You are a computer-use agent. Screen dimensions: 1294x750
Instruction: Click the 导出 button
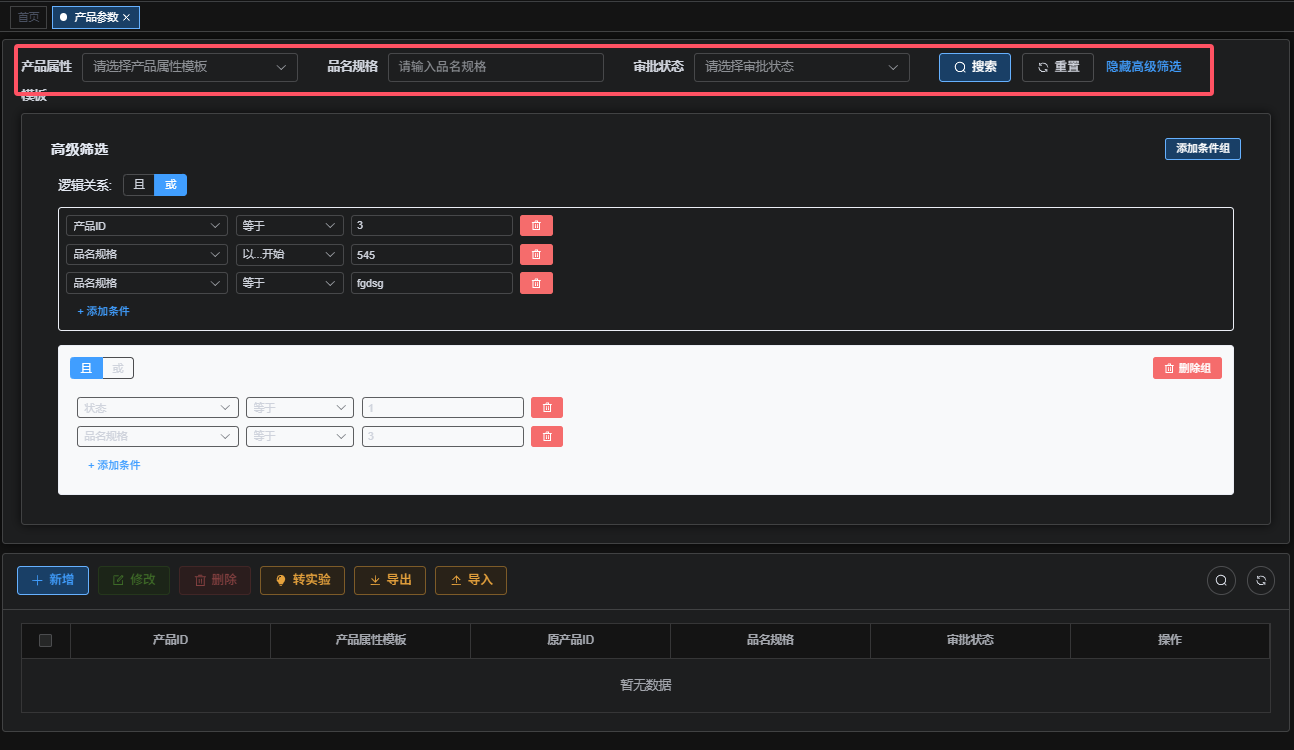[390, 580]
